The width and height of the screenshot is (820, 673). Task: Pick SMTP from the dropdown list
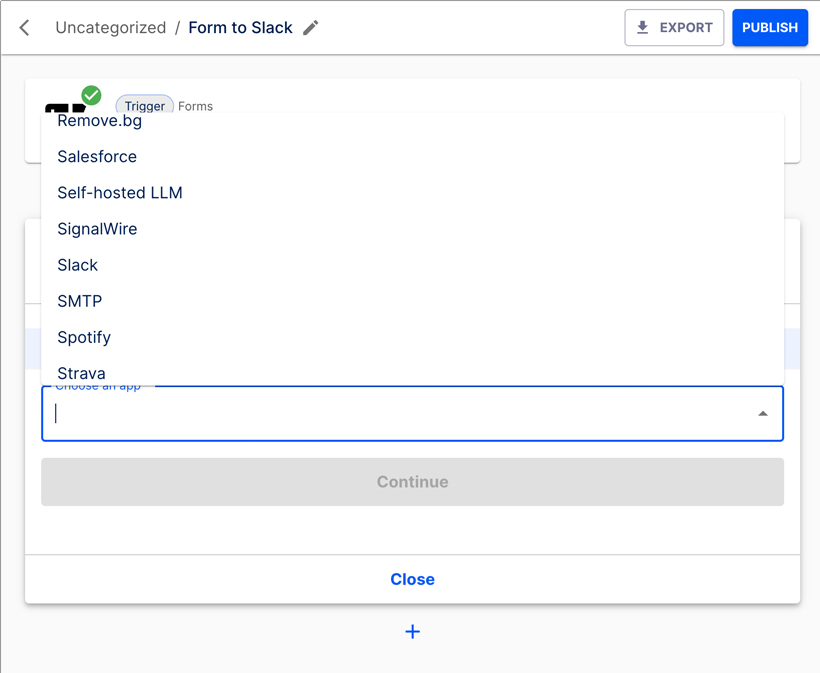click(412, 301)
